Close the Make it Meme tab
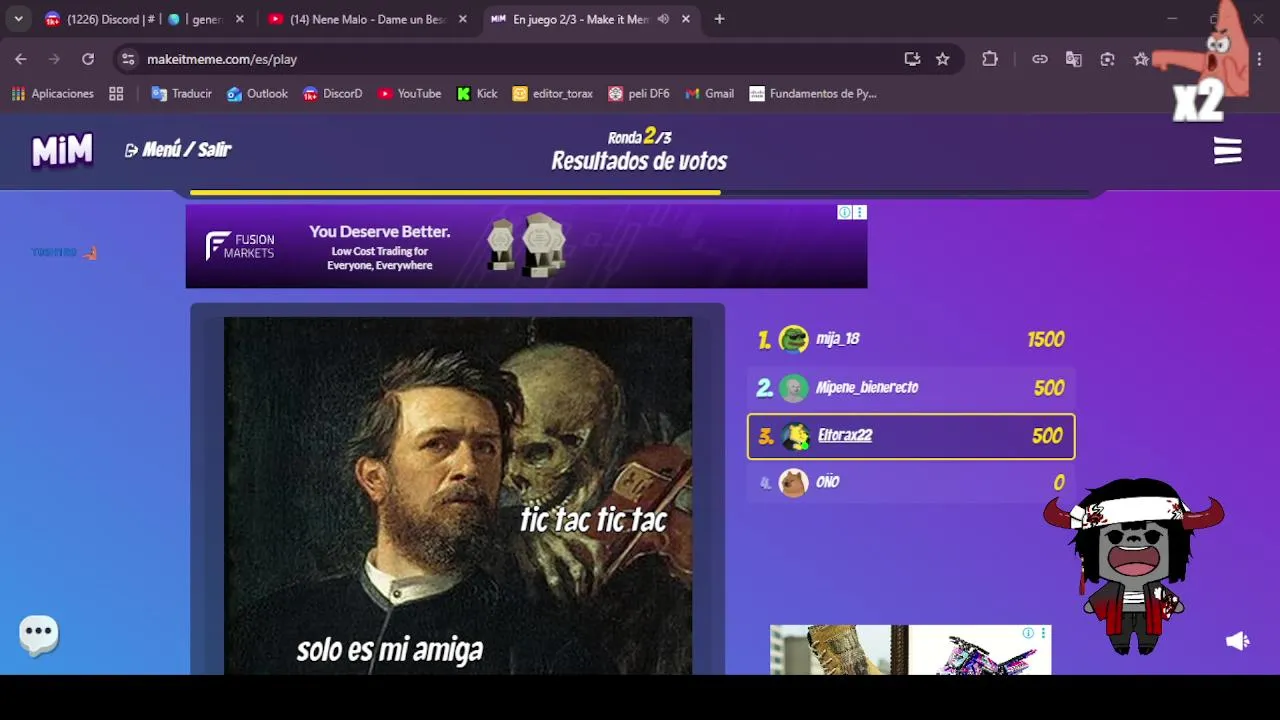The height and width of the screenshot is (720, 1280). tap(685, 19)
